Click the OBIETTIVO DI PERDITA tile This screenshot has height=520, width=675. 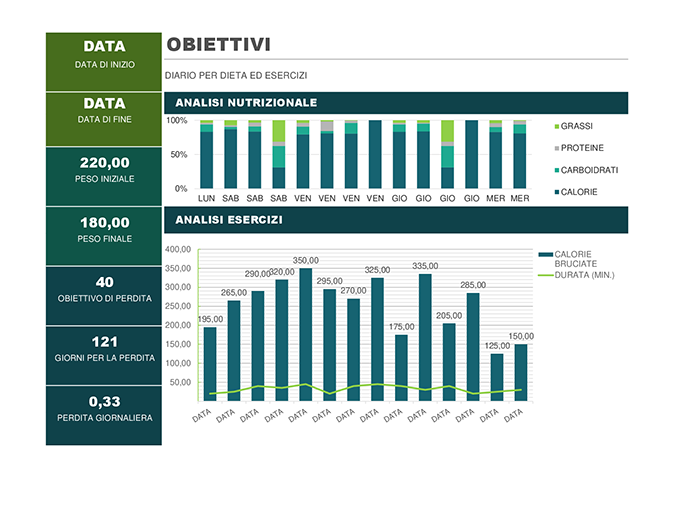[104, 296]
